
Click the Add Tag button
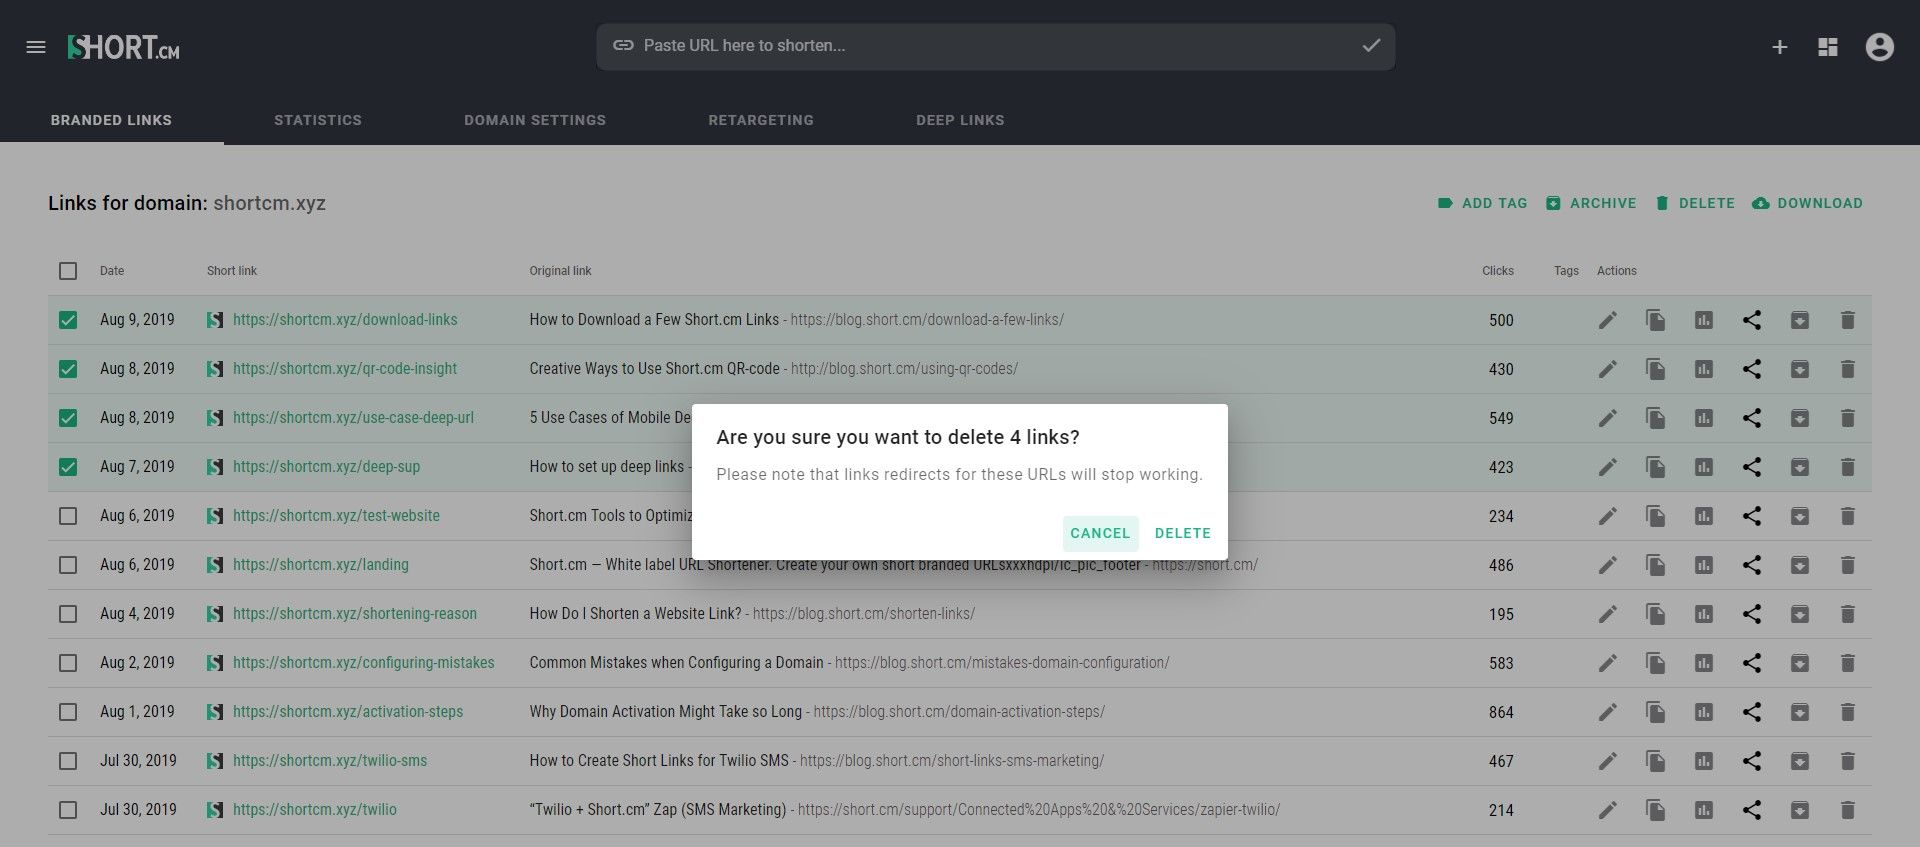1482,203
